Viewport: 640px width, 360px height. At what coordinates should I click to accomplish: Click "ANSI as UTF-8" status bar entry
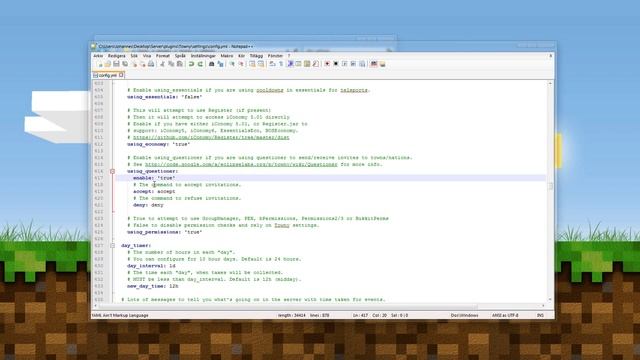[x=505, y=316]
